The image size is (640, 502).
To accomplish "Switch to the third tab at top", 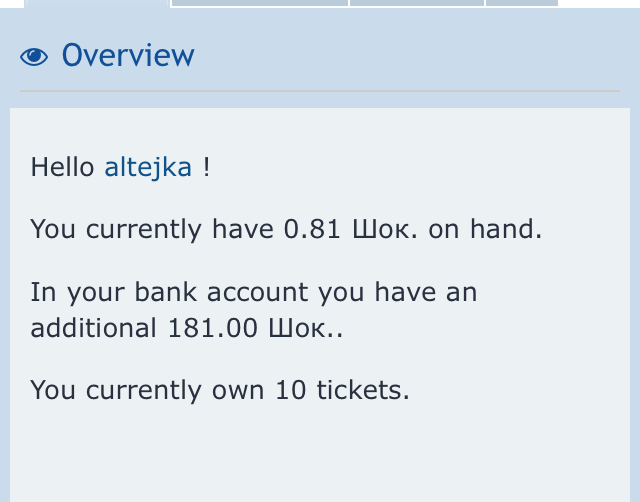I will (x=417, y=3).
